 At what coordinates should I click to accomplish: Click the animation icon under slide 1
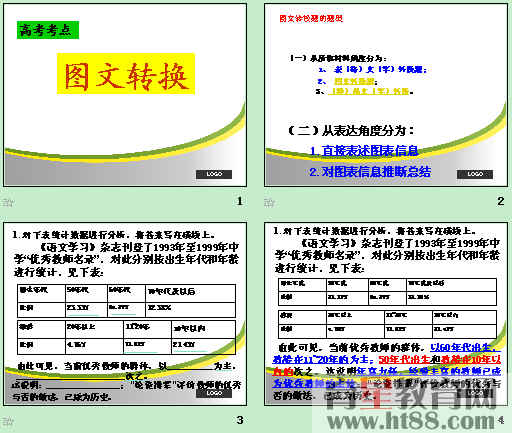[x=8, y=202]
